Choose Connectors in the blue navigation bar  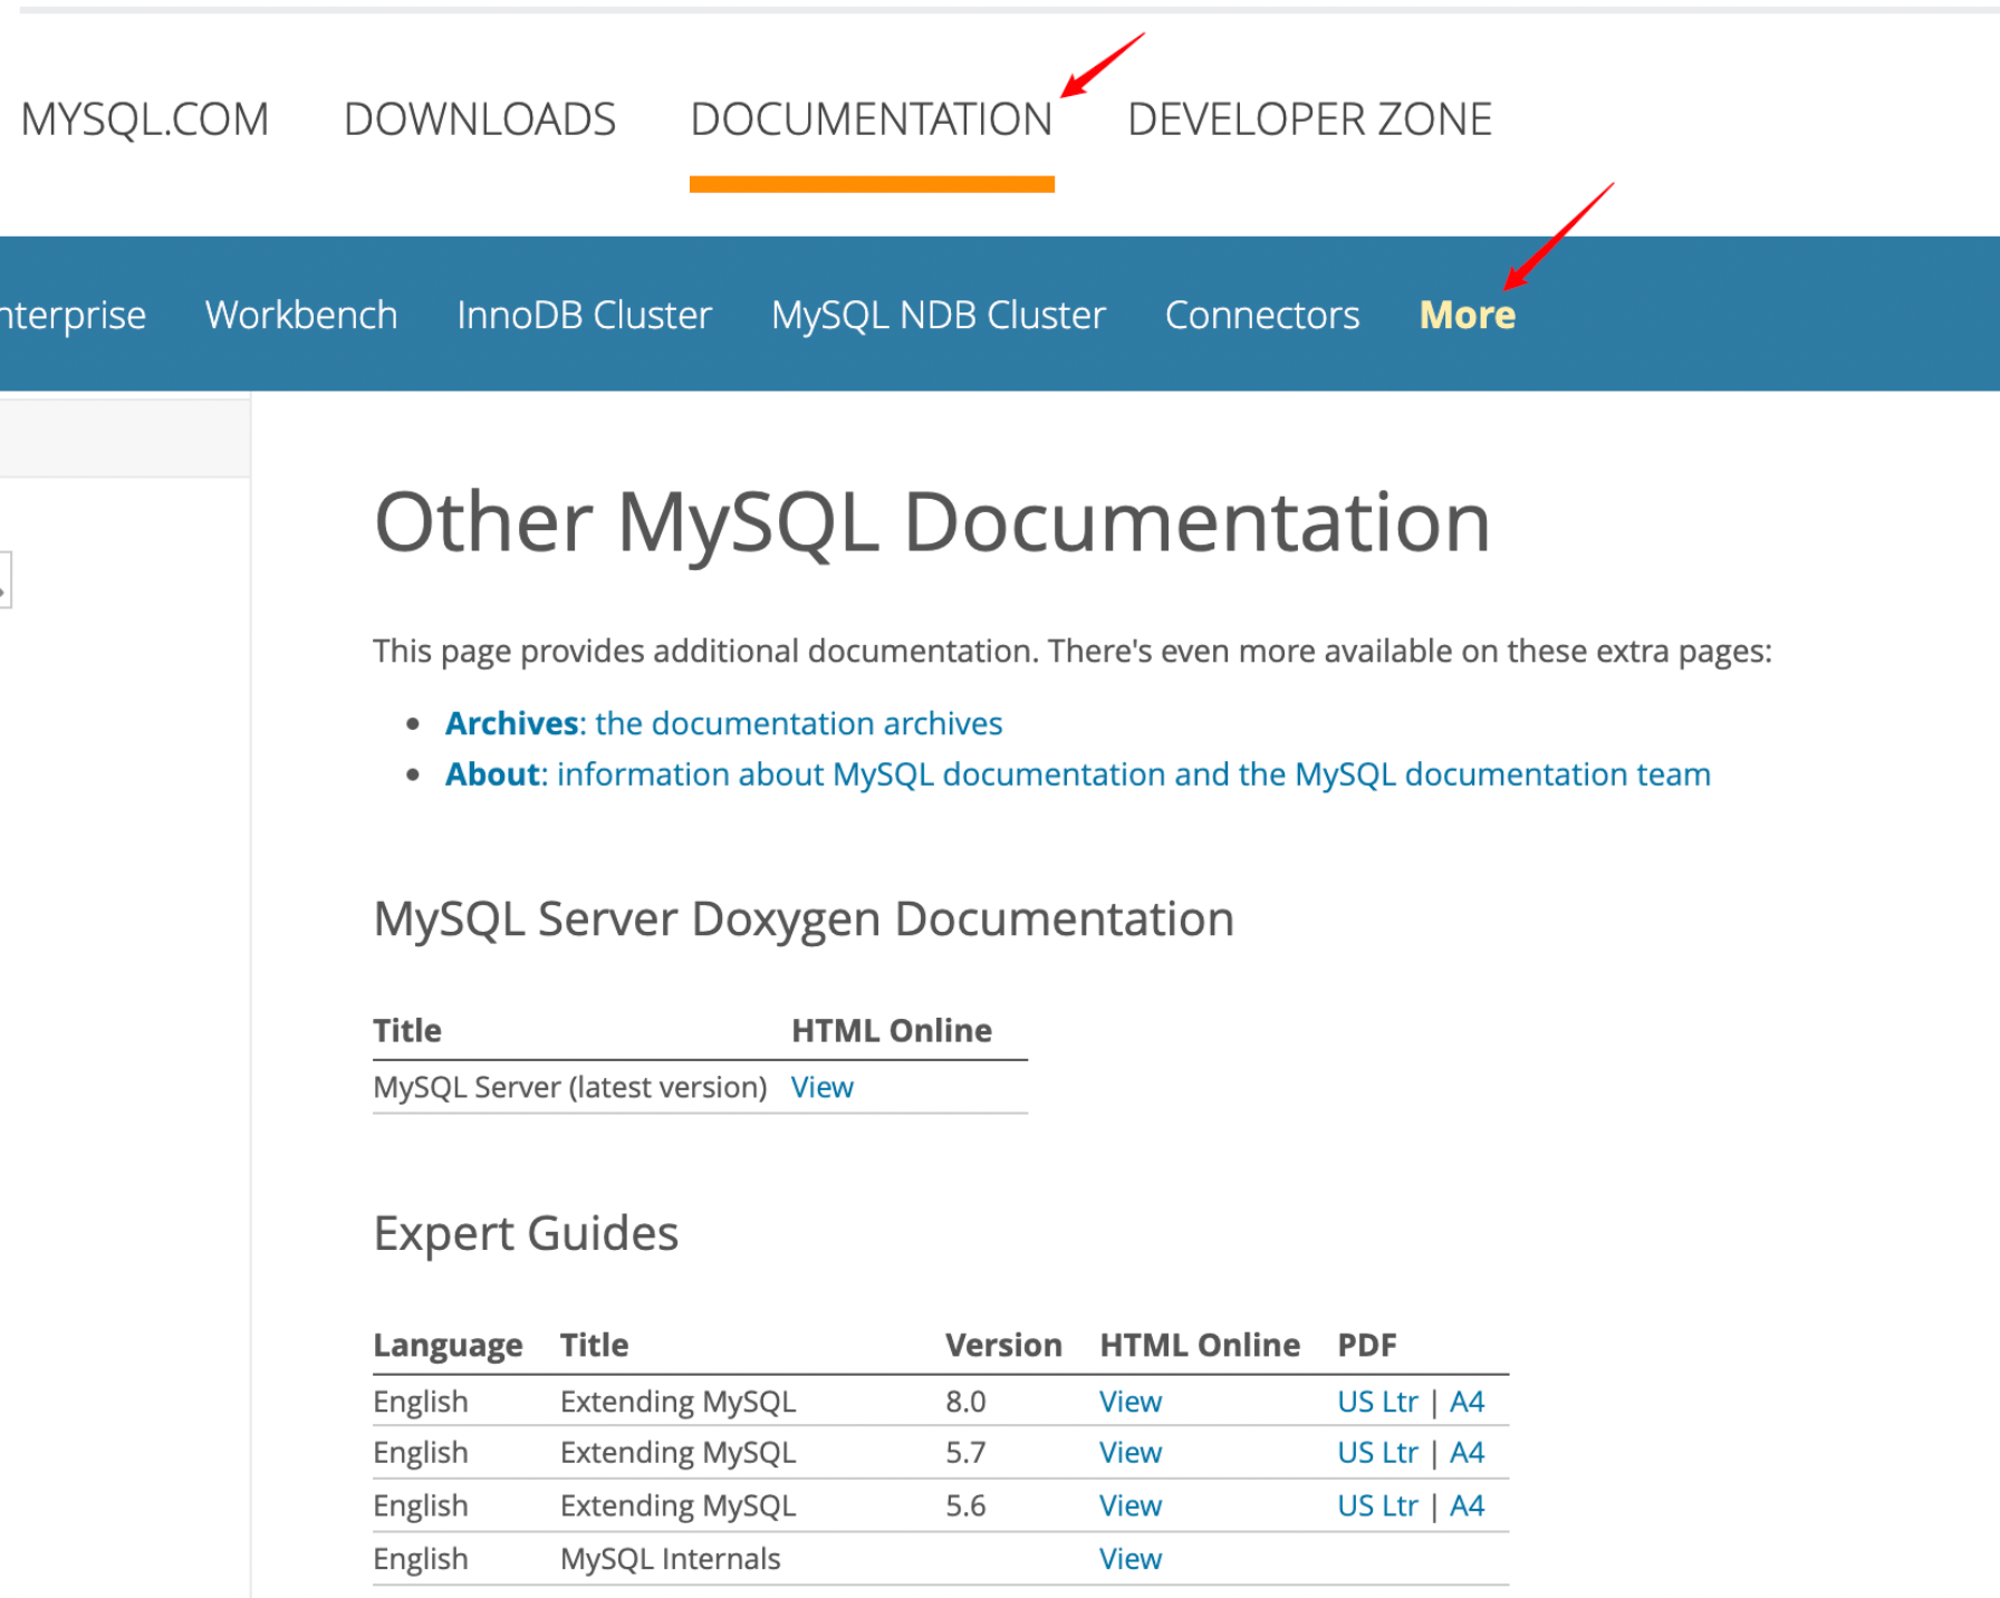coord(1262,315)
